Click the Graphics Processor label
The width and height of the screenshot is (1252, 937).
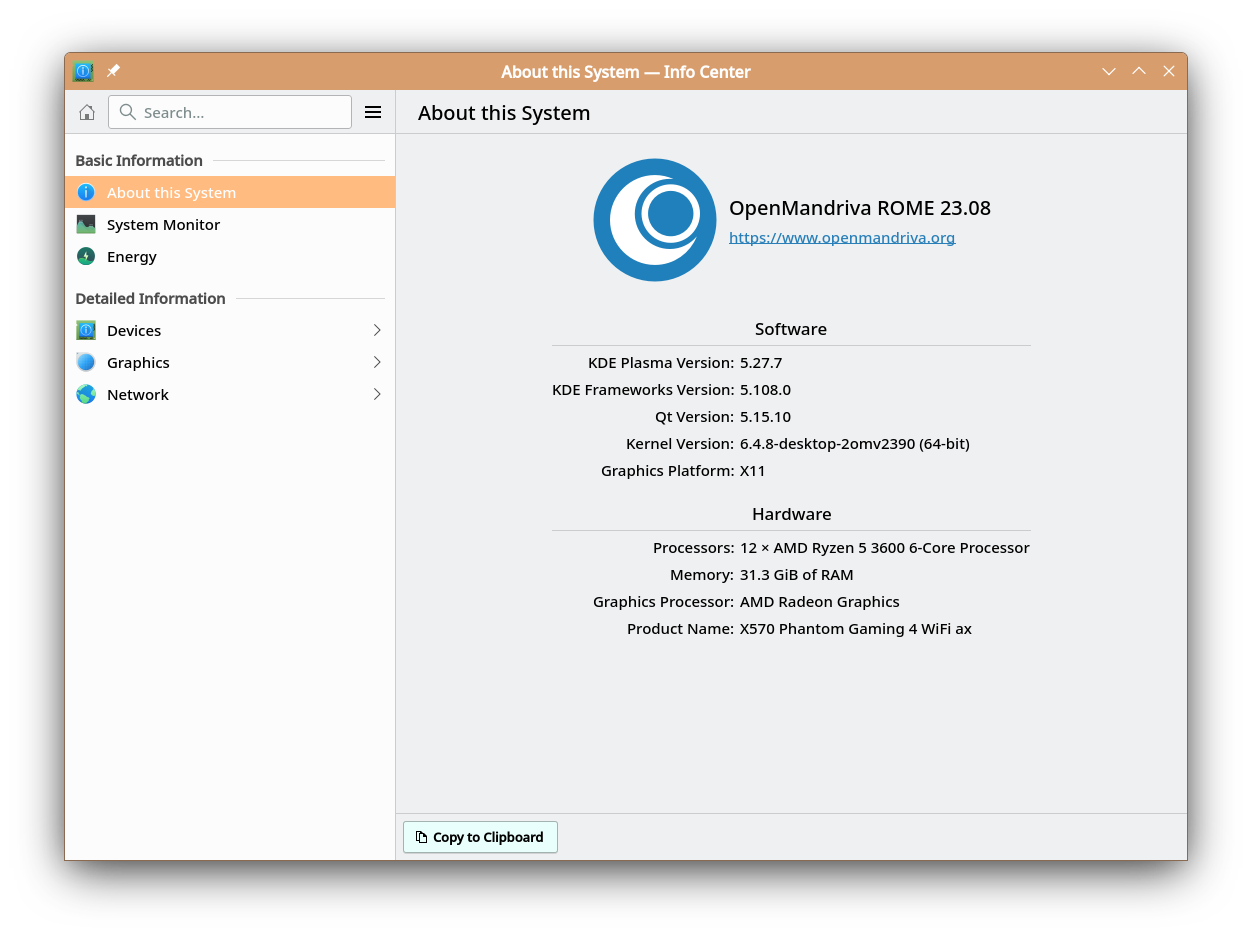(664, 601)
